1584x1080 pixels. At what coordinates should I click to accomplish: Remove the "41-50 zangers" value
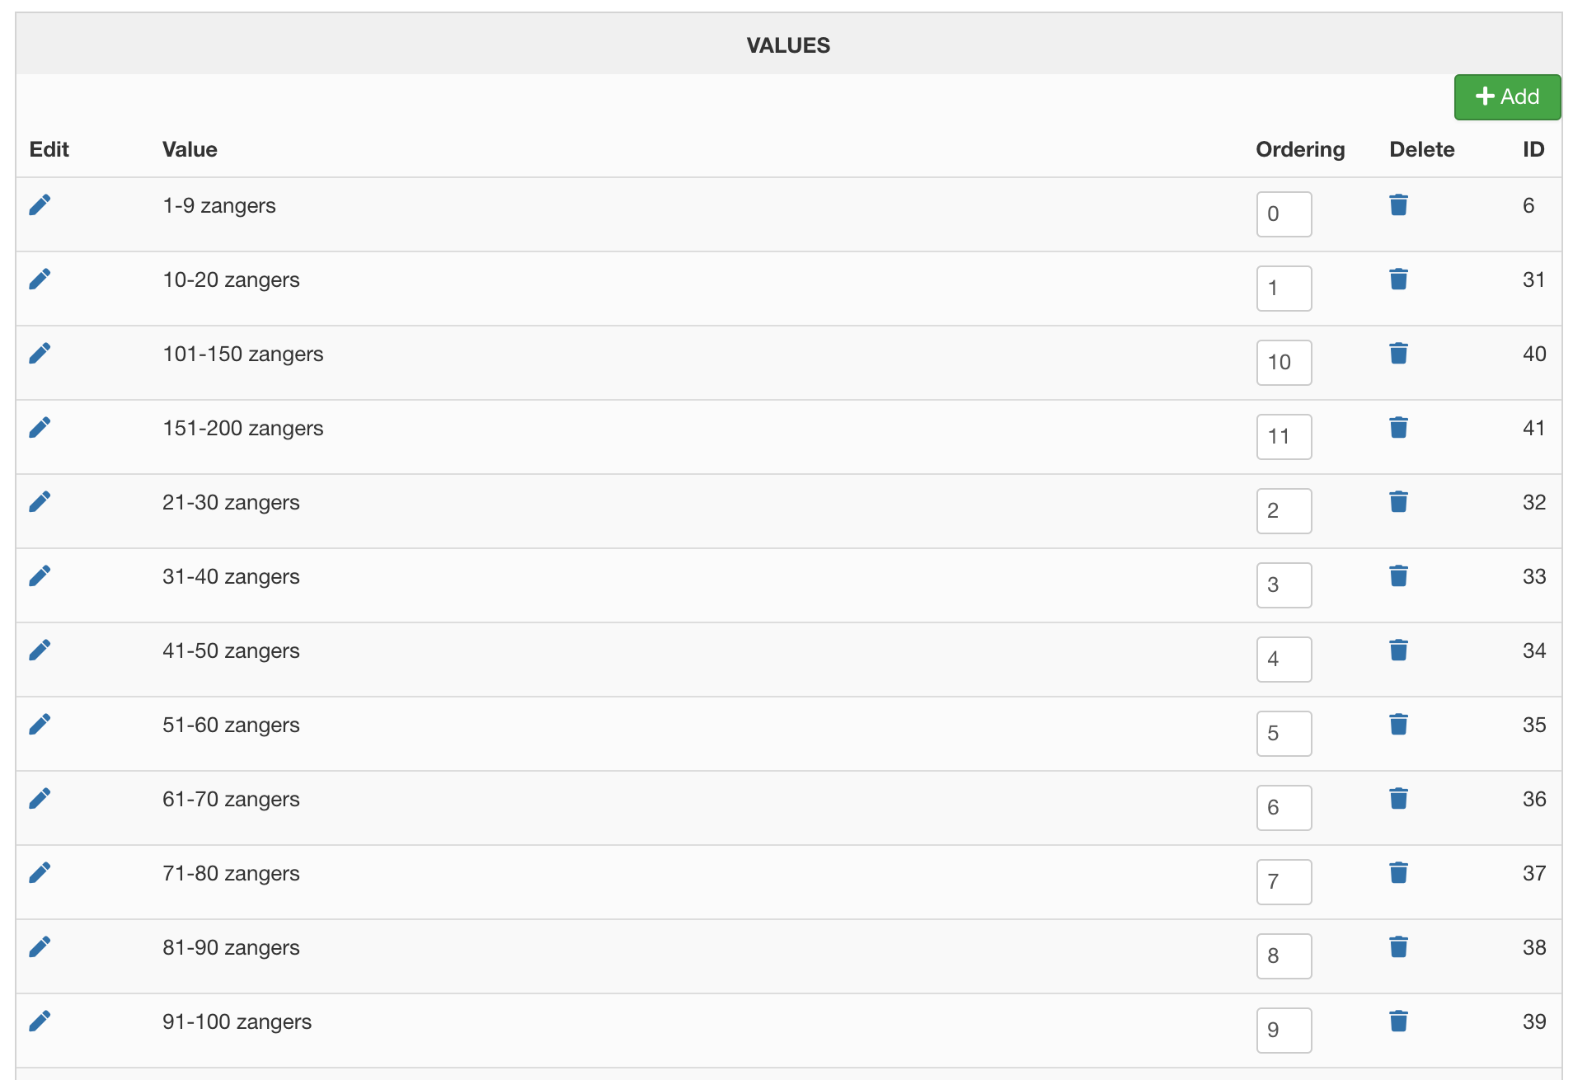coord(1398,650)
